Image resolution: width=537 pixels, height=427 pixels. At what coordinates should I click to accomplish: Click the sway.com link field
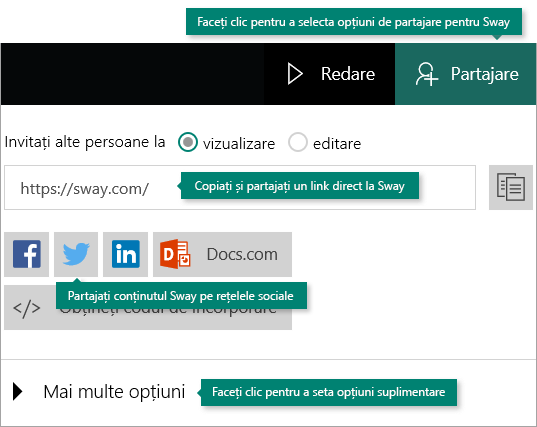tap(240, 188)
